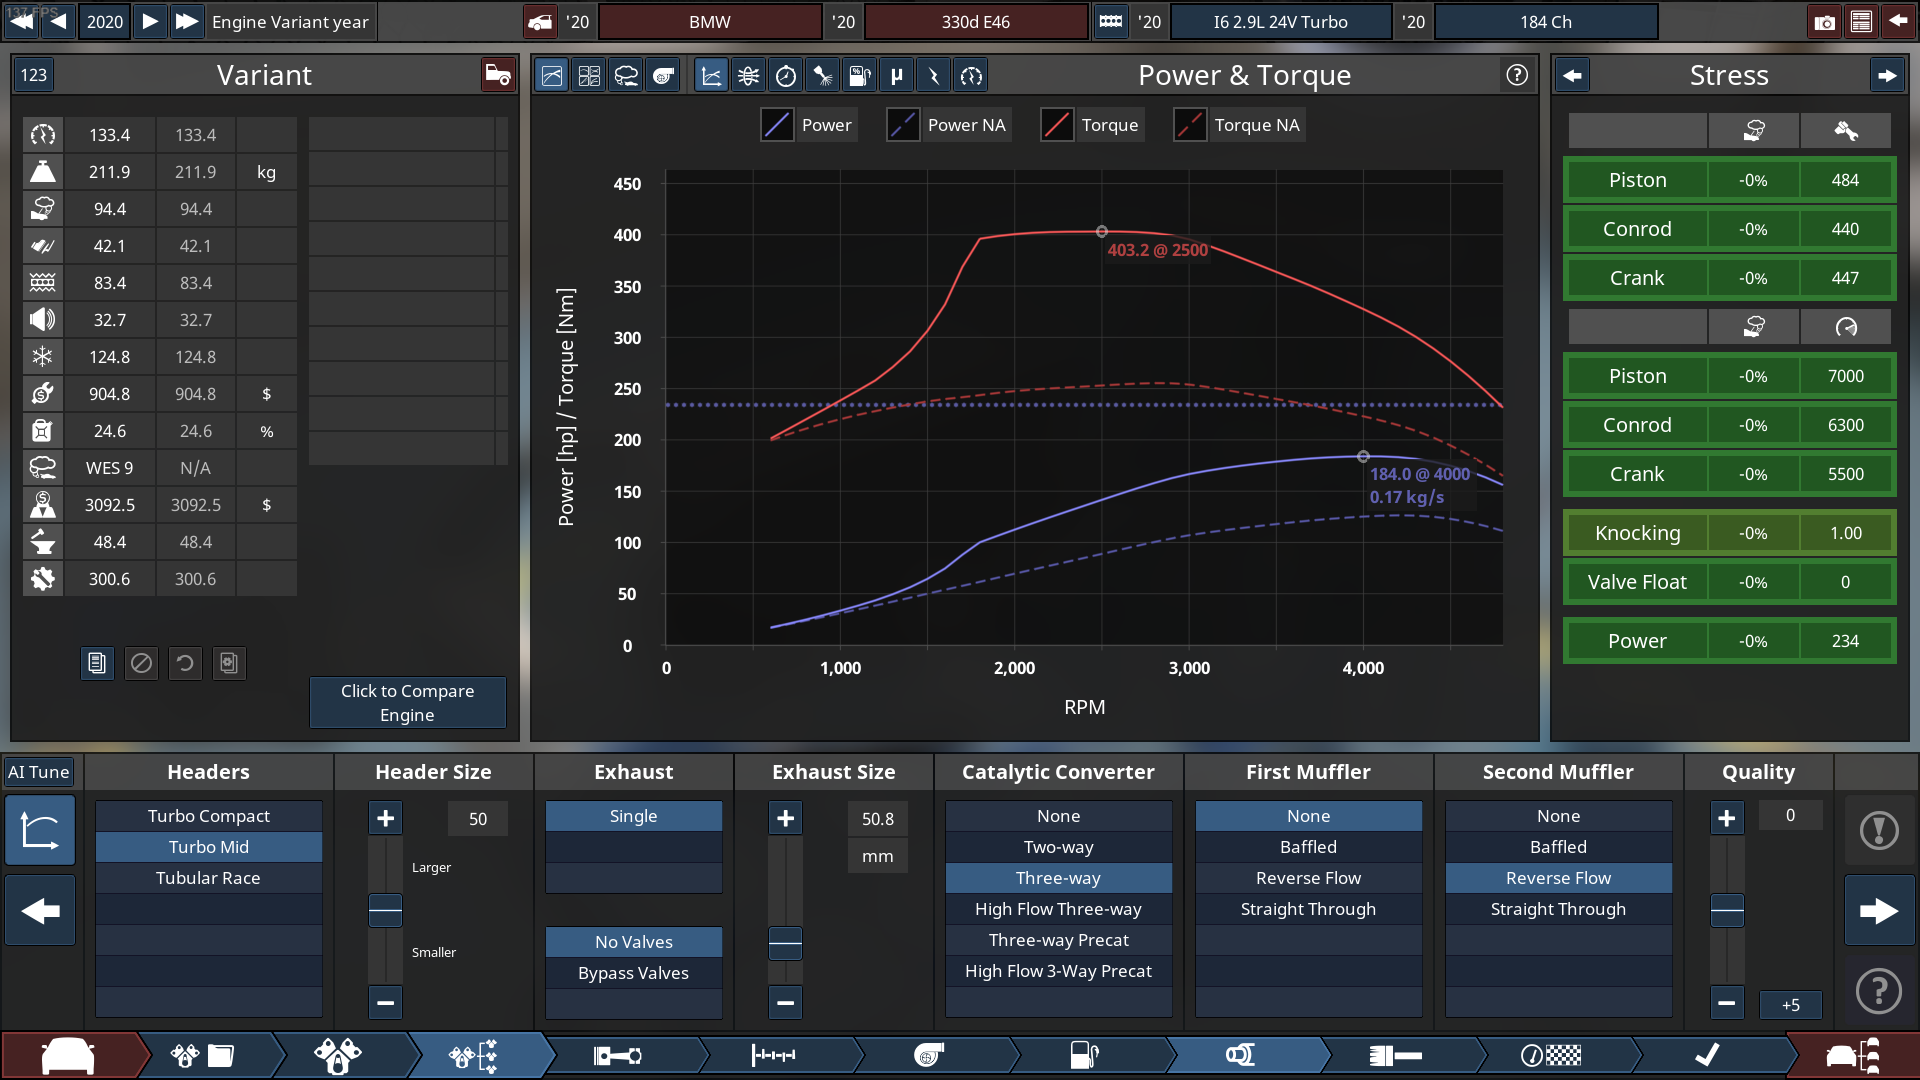Click the paste clipboard icon under stats
Screen dimensions: 1920x1080
(x=229, y=663)
